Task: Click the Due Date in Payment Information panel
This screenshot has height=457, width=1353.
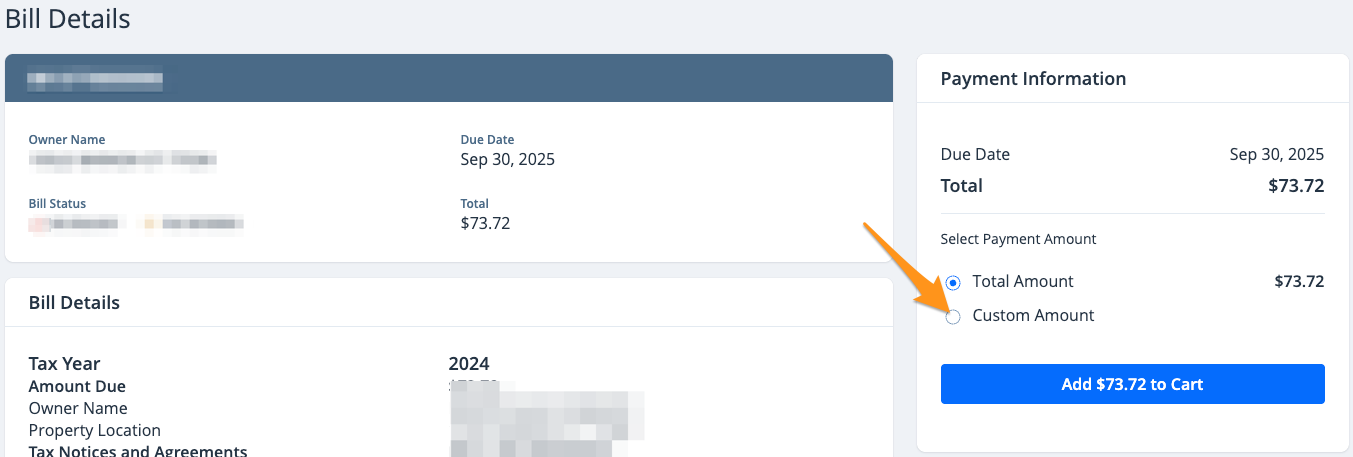Action: 1276,155
